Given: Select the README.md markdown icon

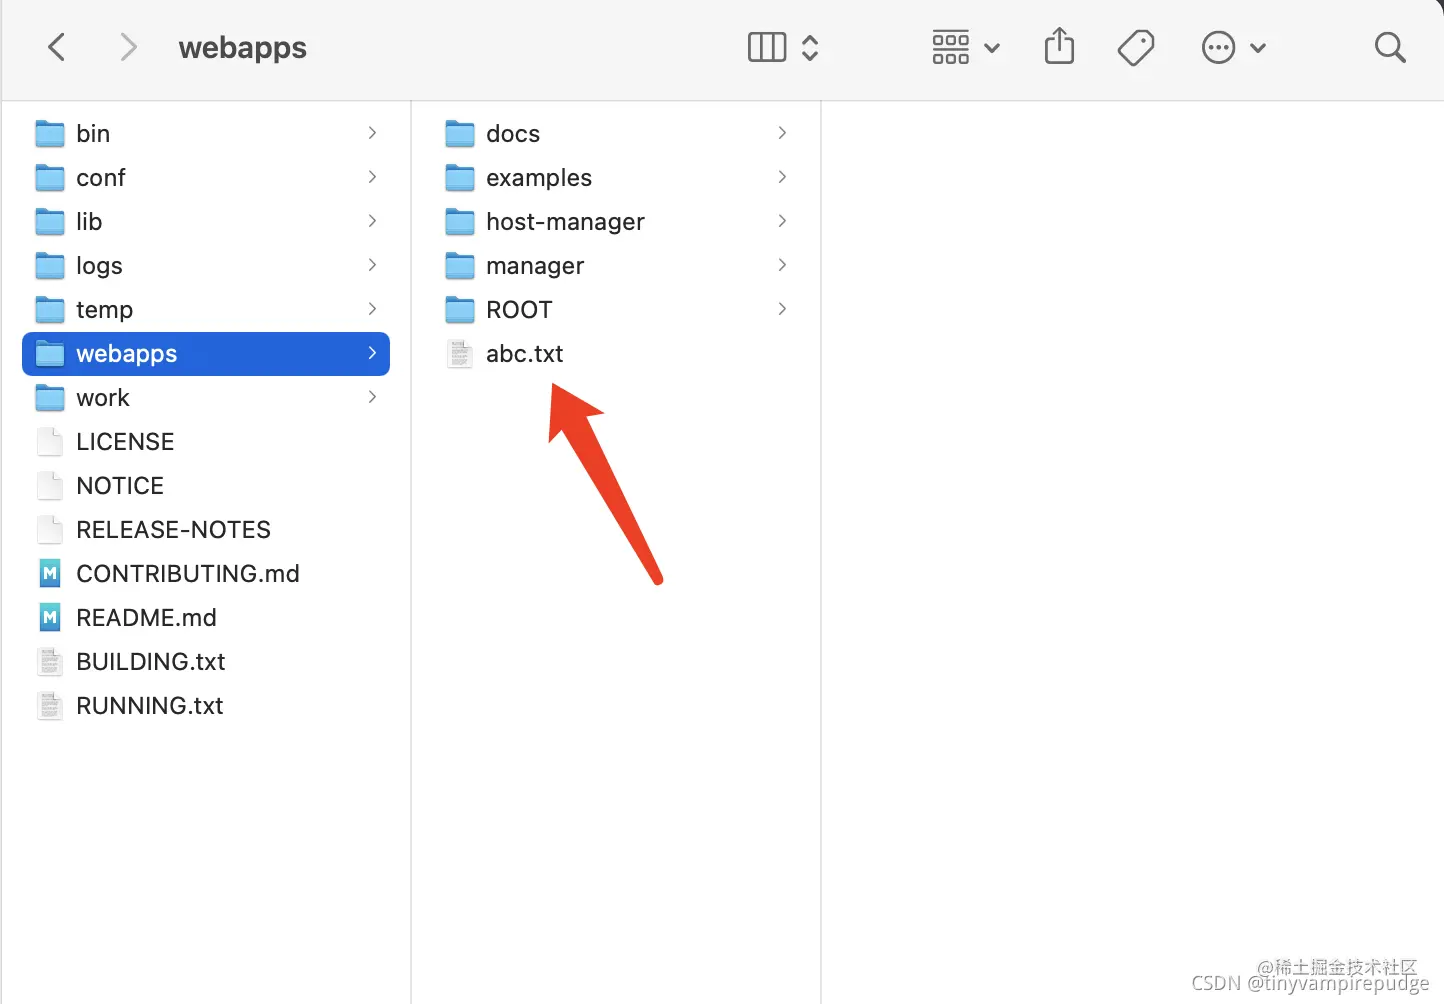Looking at the screenshot, I should tap(50, 617).
